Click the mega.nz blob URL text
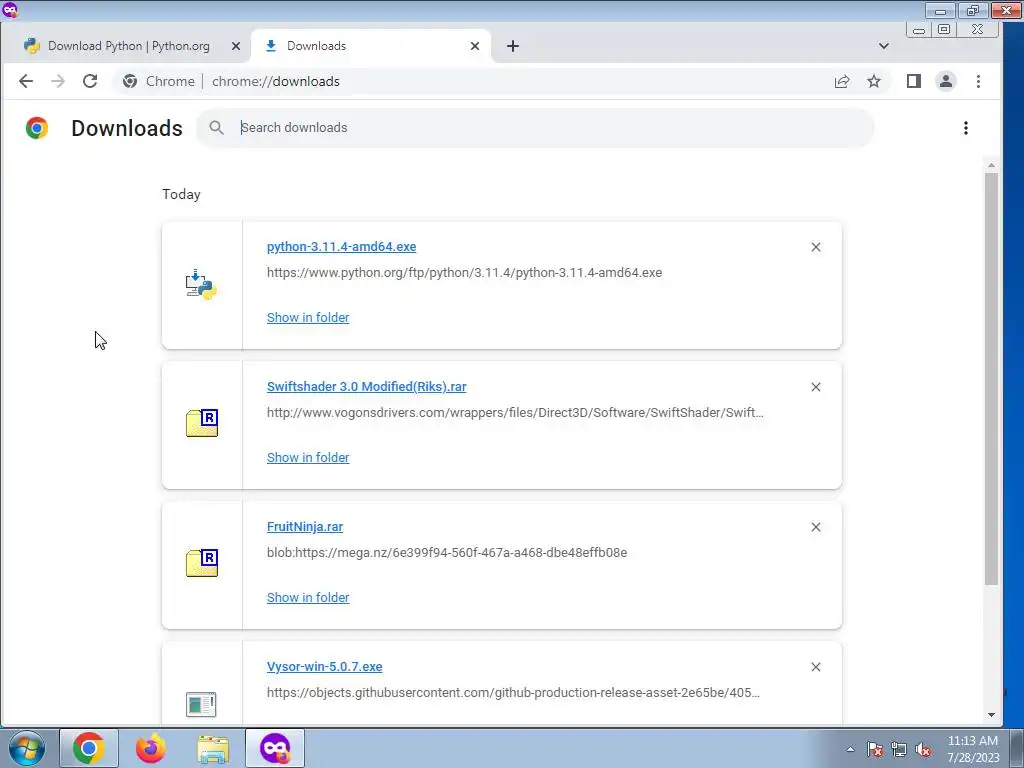The image size is (1024, 768). (447, 552)
